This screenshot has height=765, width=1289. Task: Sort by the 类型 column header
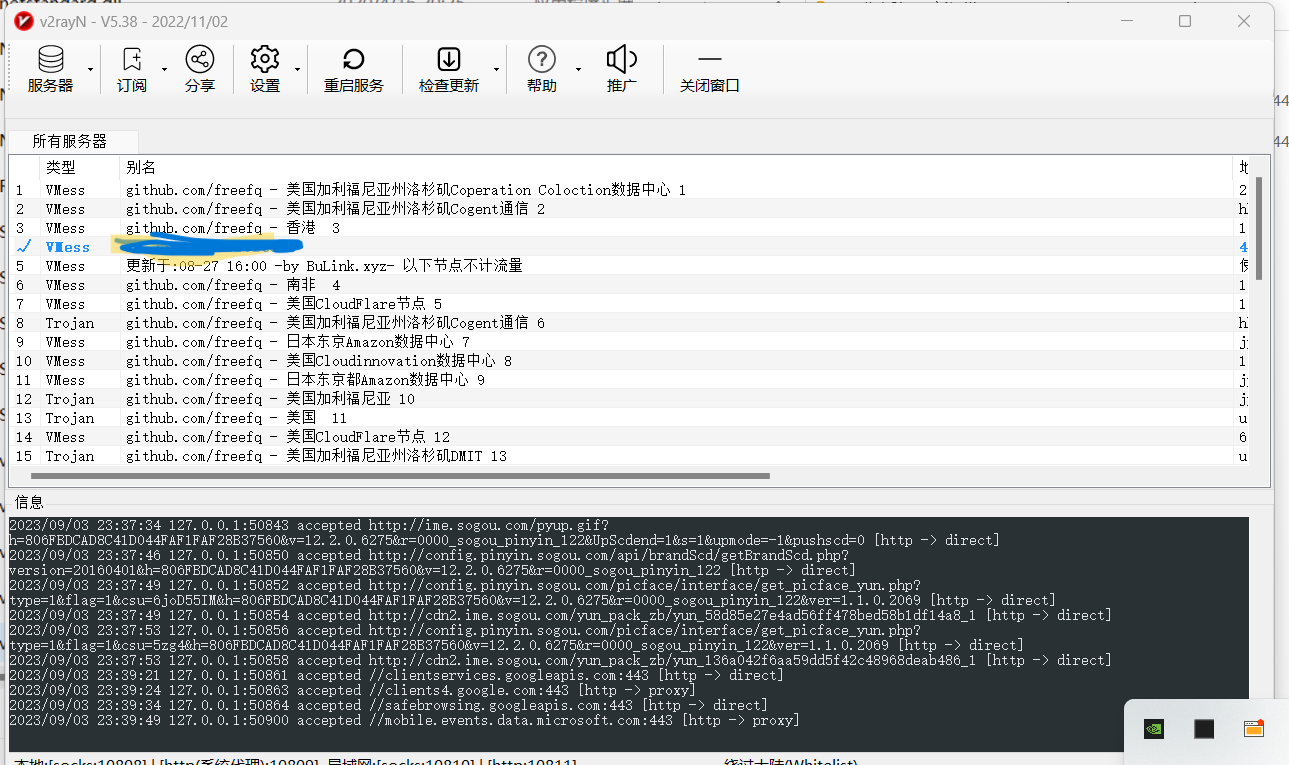[x=79, y=167]
